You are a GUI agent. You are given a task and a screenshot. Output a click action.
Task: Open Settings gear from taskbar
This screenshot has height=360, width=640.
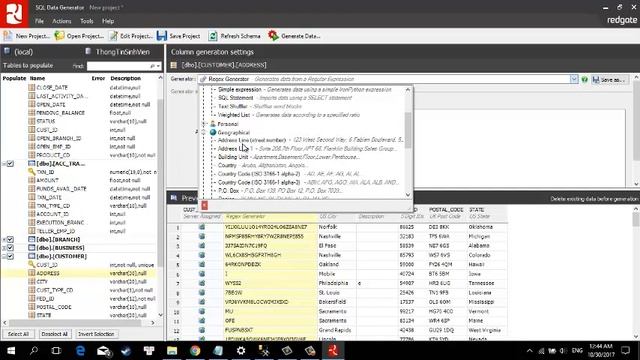241,350
